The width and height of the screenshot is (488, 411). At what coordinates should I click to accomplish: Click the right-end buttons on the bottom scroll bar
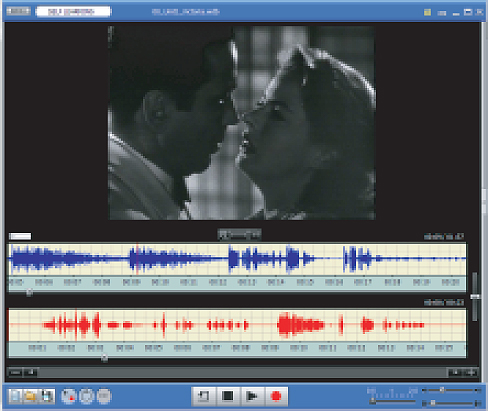click(x=463, y=372)
